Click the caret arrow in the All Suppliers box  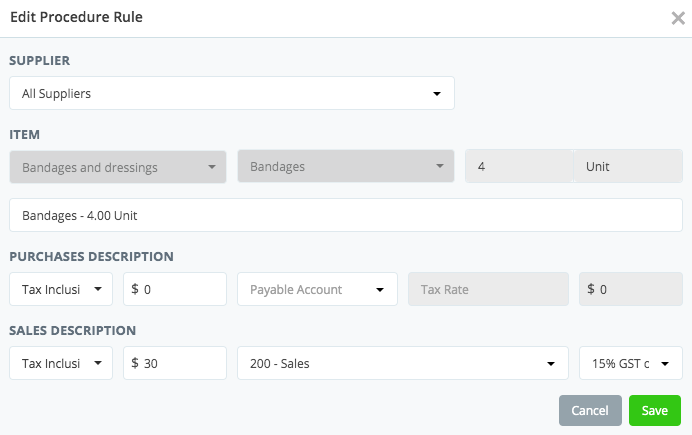(x=437, y=94)
